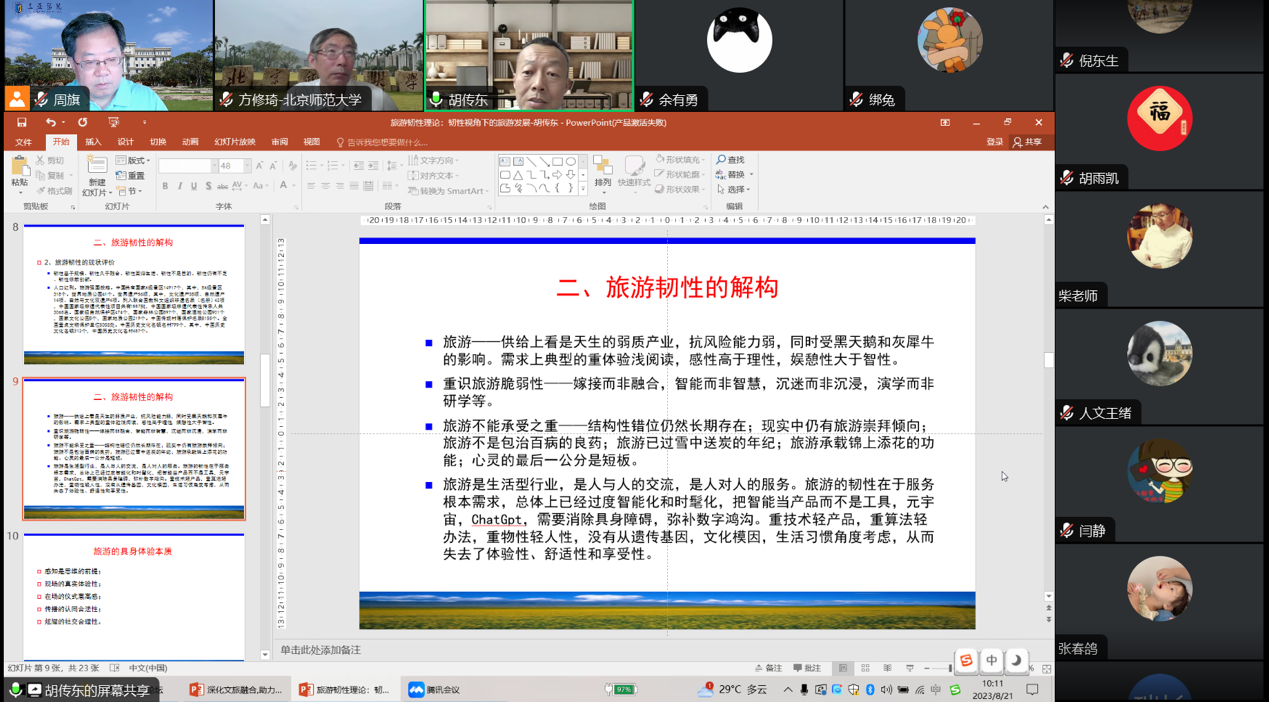This screenshot has height=702, width=1269.
Task: Toggle Chinese/English input mode (中) button
Action: pyautogui.click(x=991, y=660)
